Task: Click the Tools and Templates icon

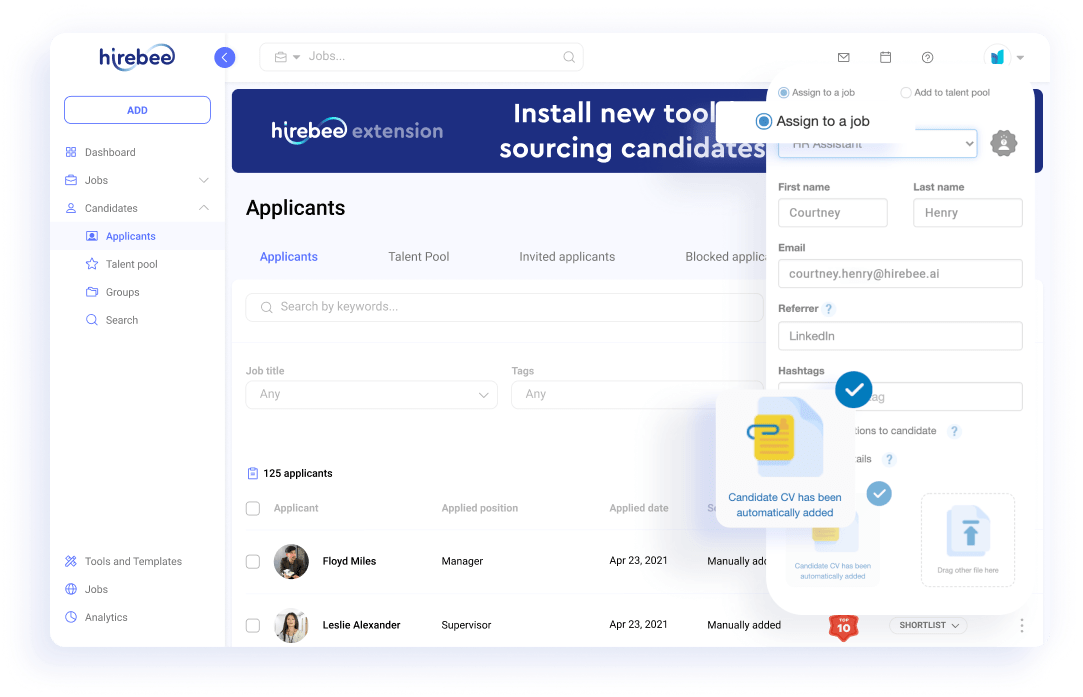Action: click(70, 561)
